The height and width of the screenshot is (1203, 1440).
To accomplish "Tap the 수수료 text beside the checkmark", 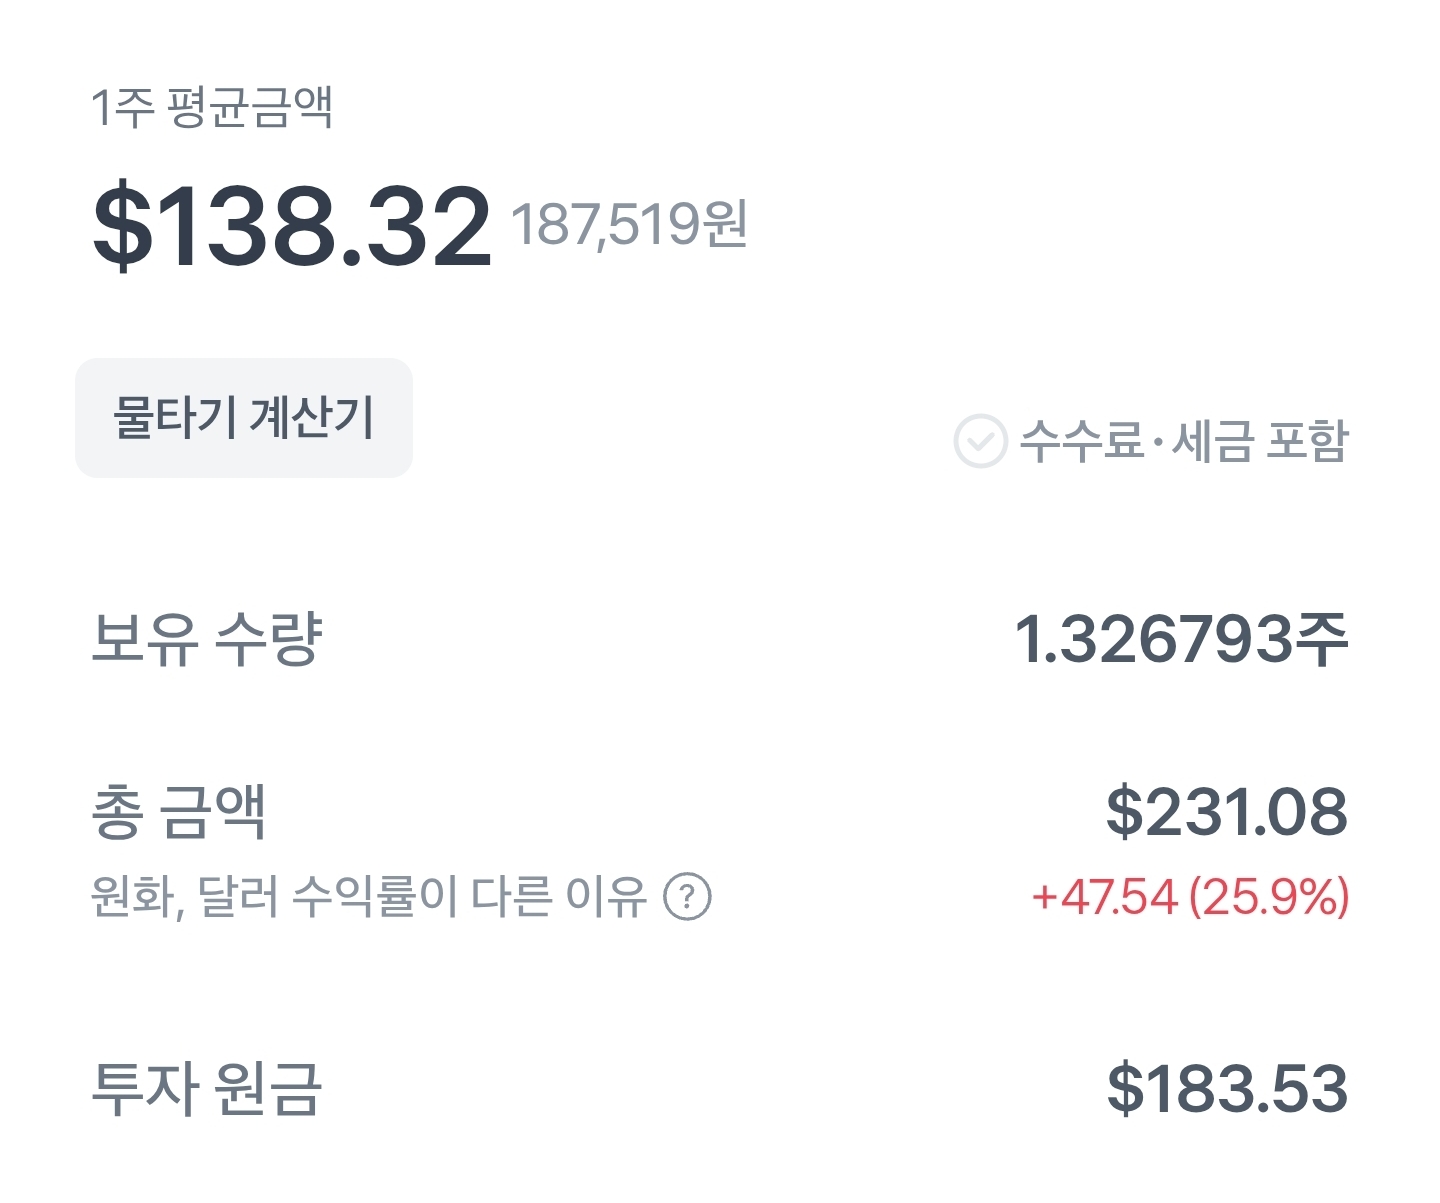I will (1082, 441).
